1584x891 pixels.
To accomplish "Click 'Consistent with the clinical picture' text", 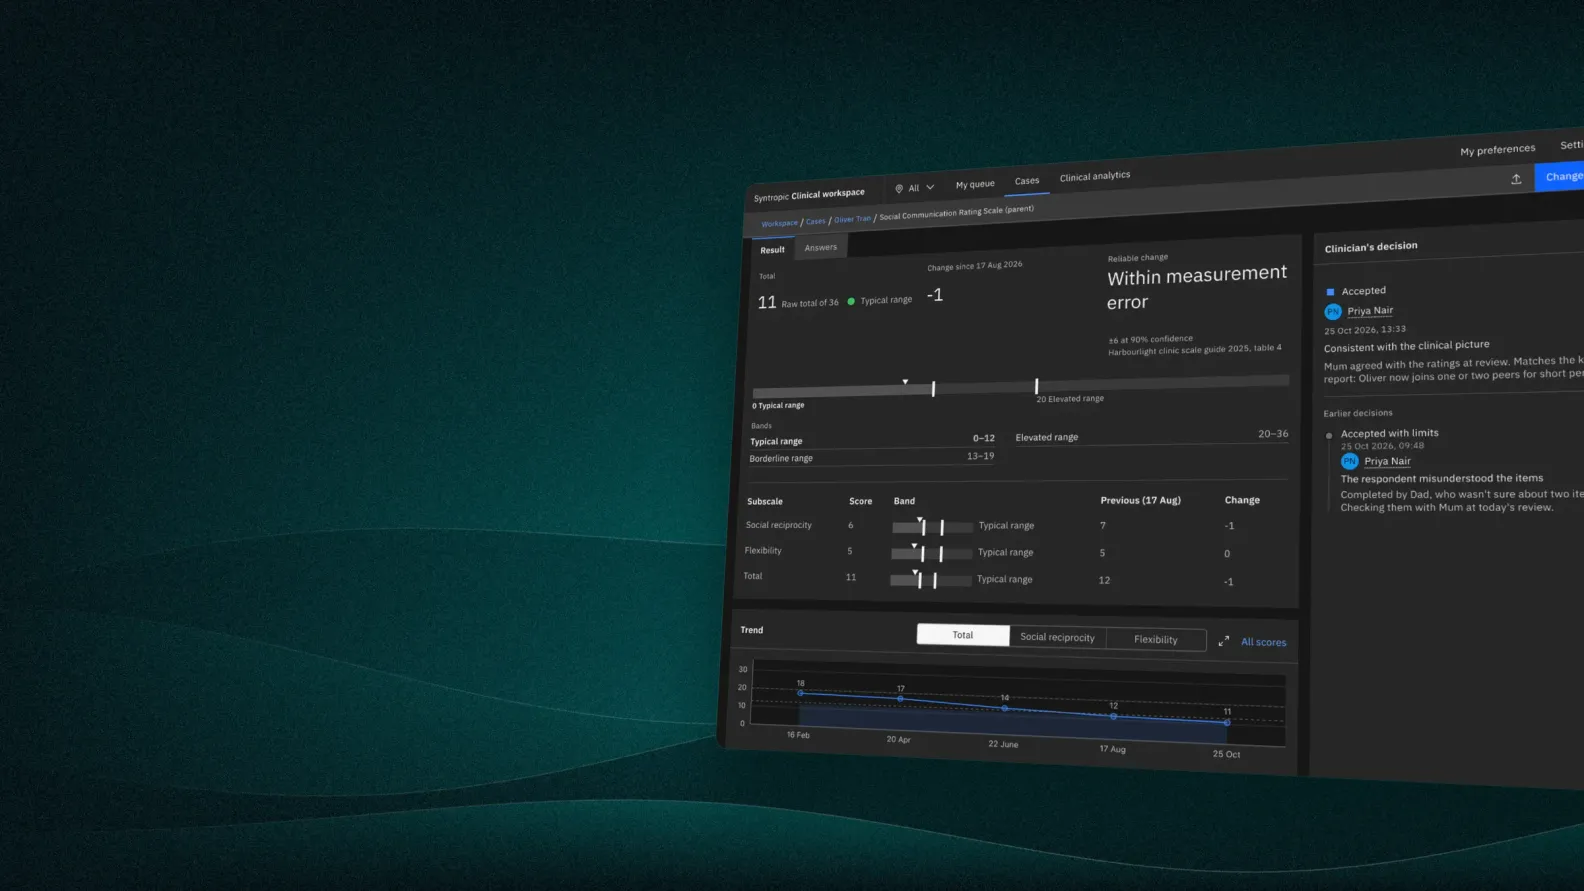I will [1407, 346].
